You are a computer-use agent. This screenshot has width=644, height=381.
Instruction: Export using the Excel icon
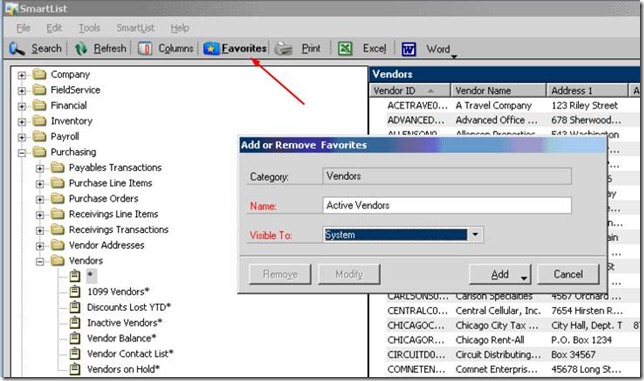[x=345, y=48]
